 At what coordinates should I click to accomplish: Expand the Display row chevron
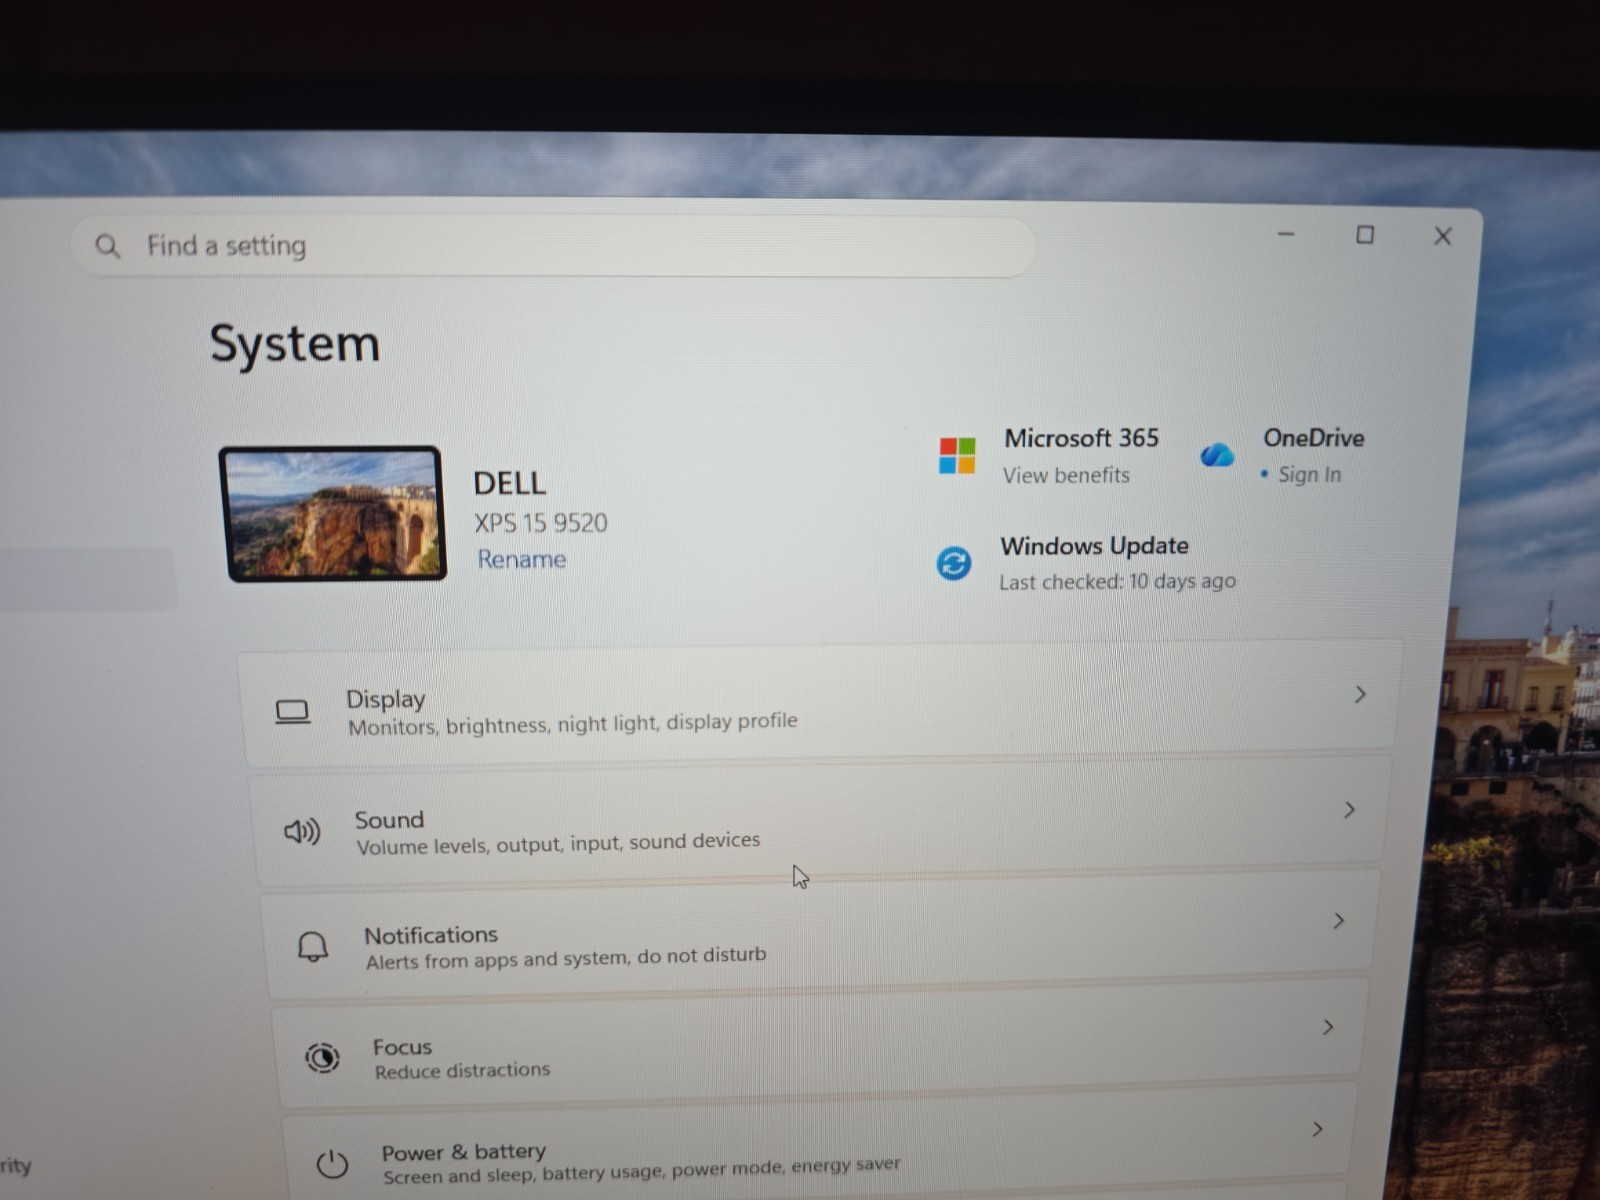1360,694
